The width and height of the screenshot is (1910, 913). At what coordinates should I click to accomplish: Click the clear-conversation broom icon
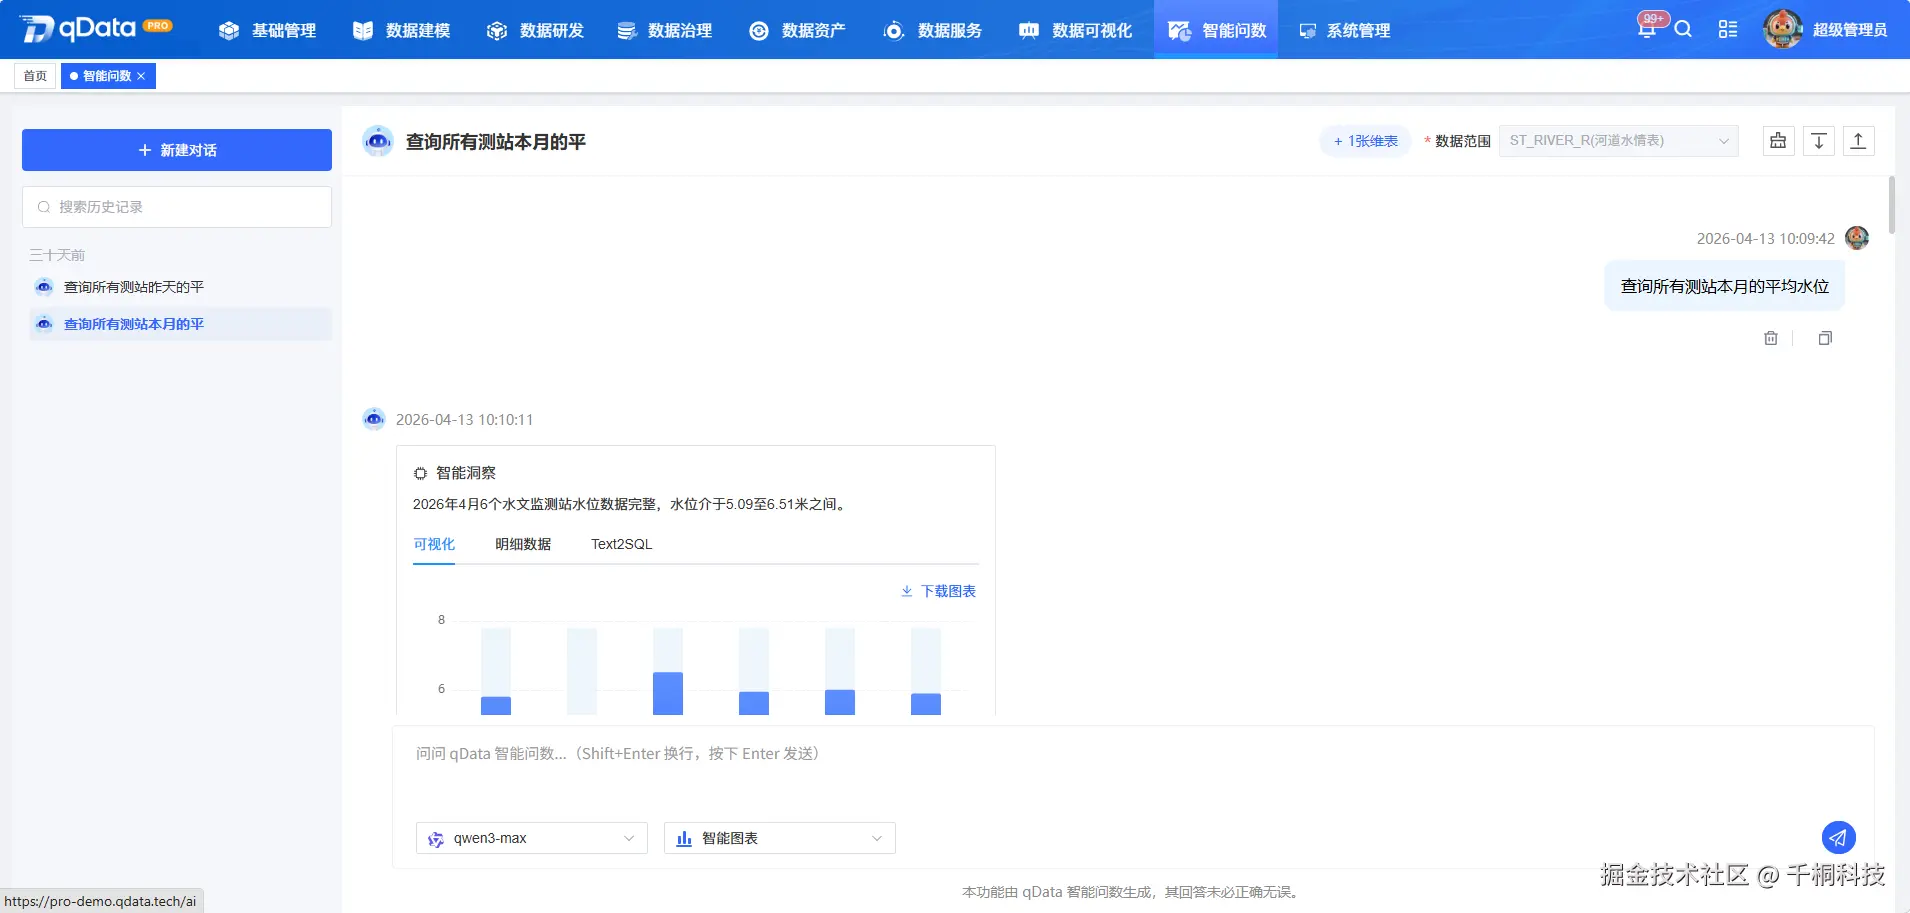1778,141
